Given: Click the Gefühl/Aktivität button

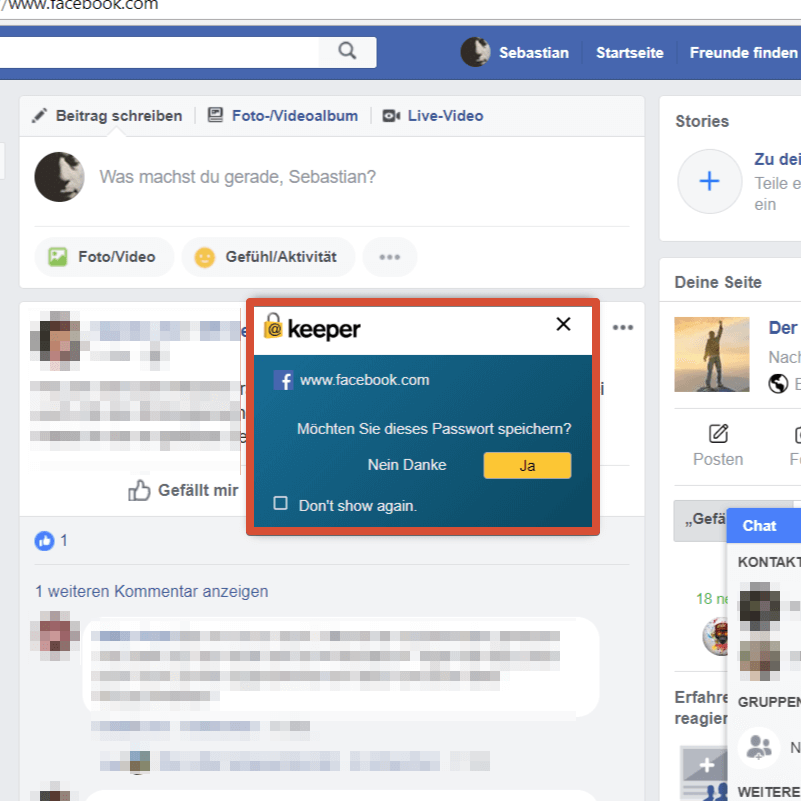Looking at the screenshot, I should [x=268, y=257].
